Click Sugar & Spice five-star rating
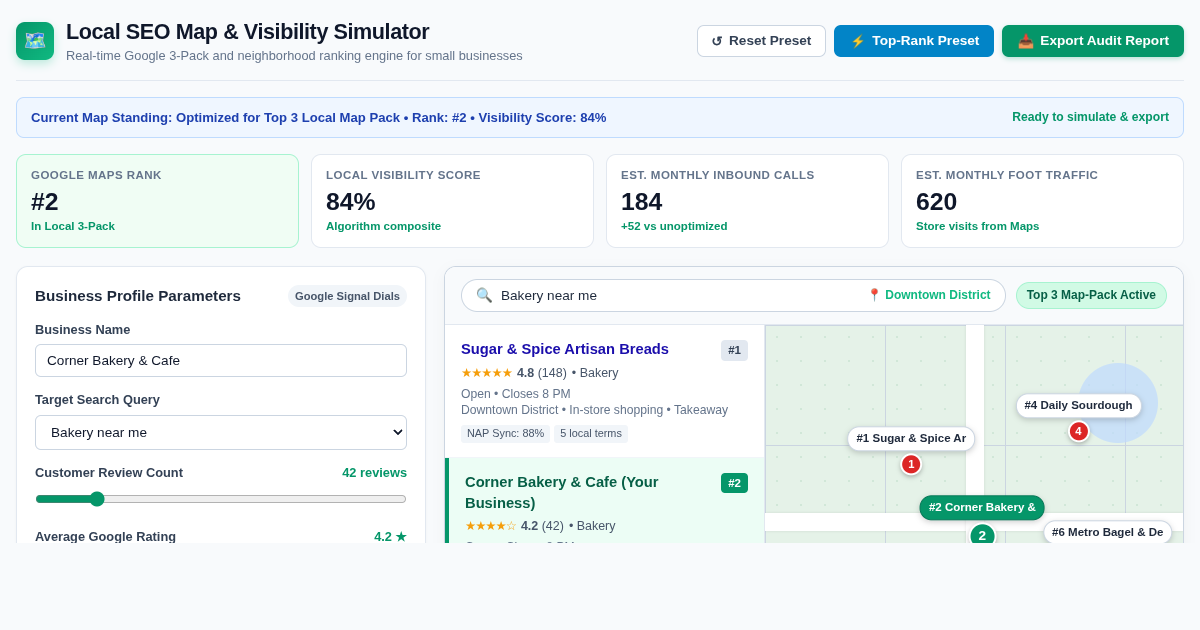 pos(486,373)
